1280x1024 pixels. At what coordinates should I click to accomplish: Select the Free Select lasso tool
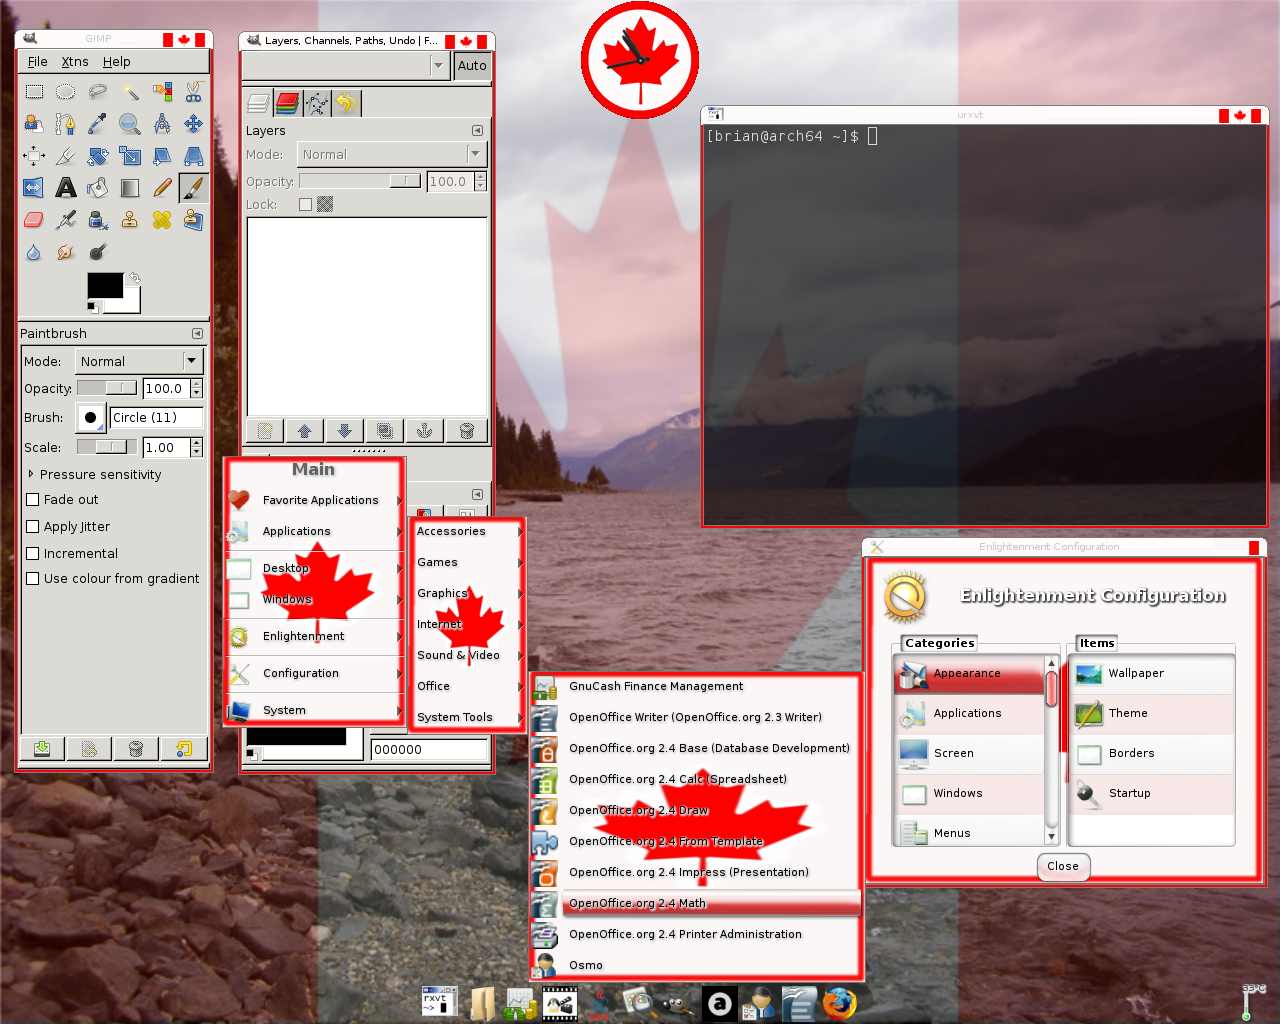point(98,92)
